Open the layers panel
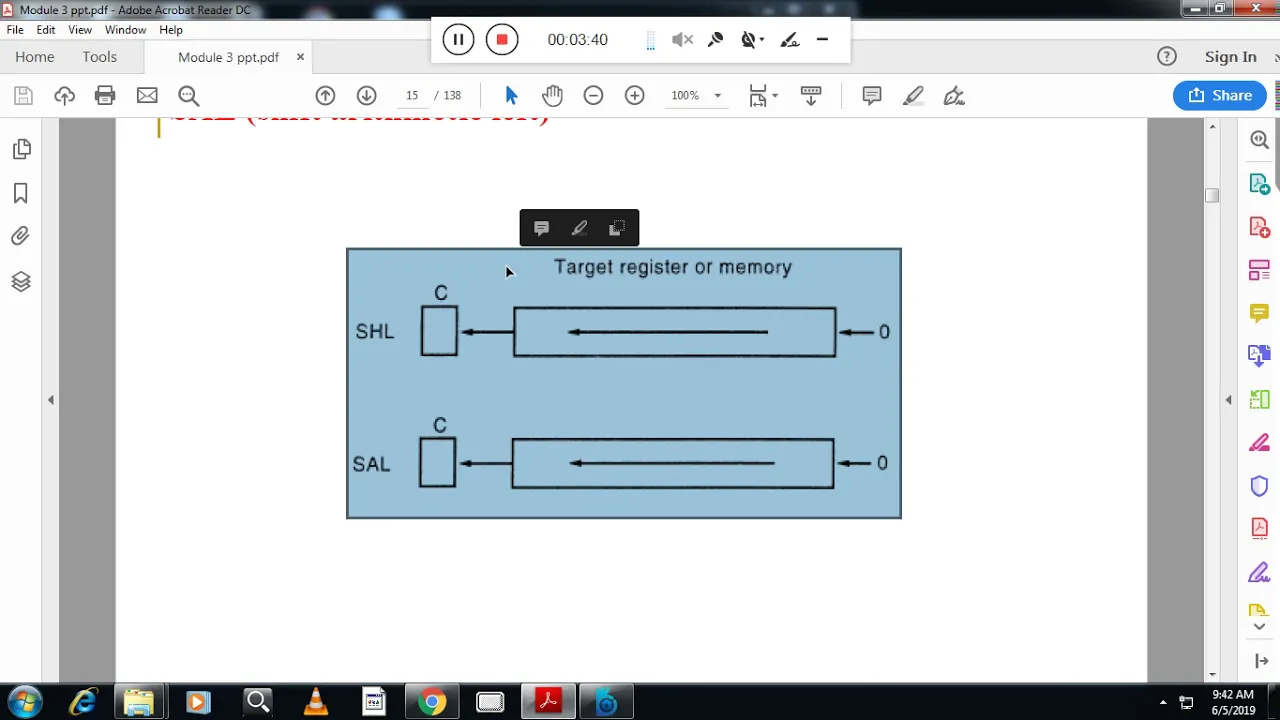 [21, 281]
